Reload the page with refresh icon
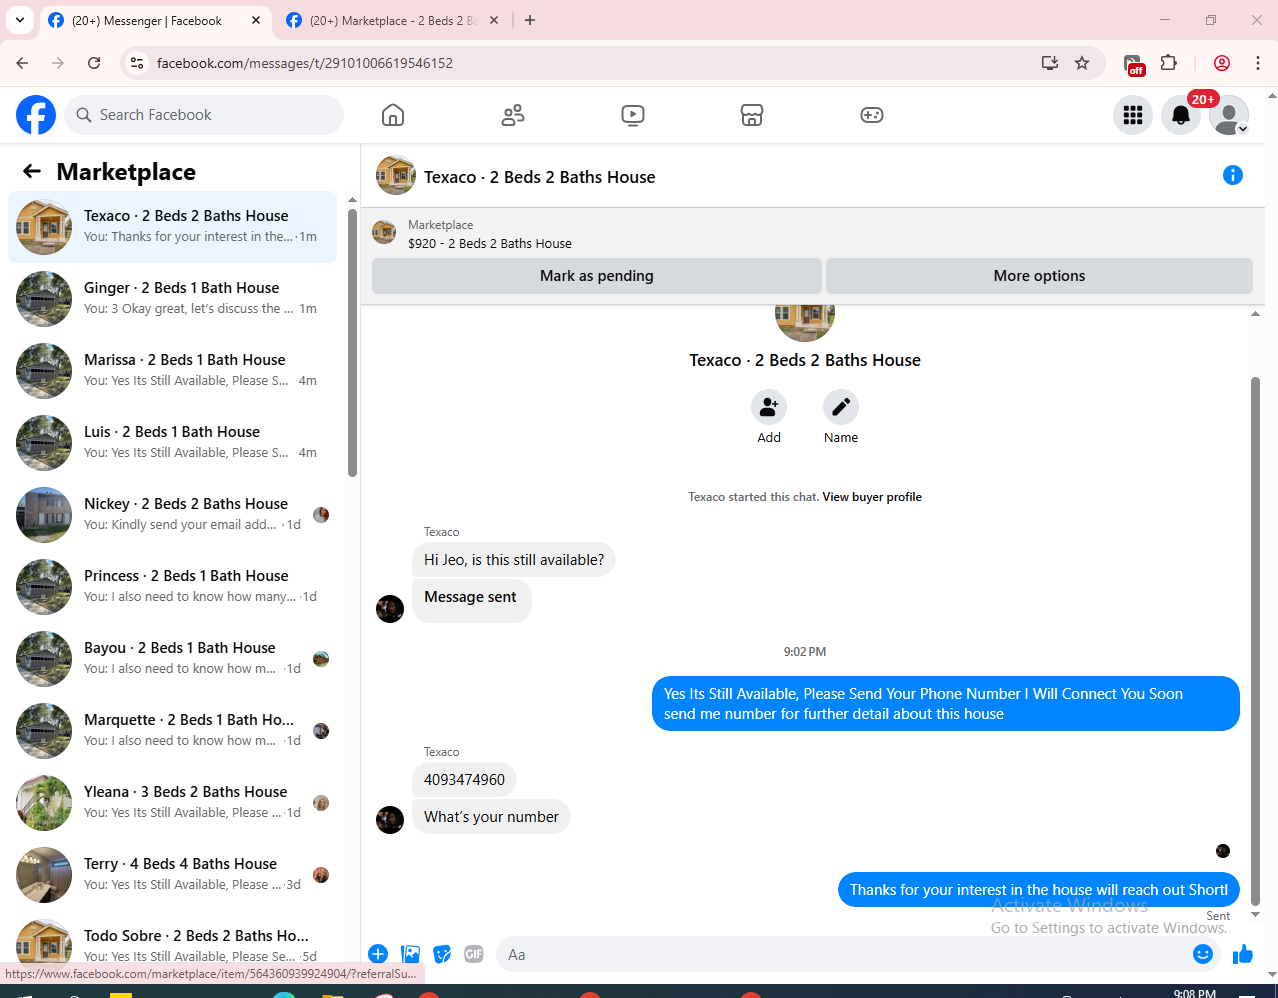 (94, 63)
